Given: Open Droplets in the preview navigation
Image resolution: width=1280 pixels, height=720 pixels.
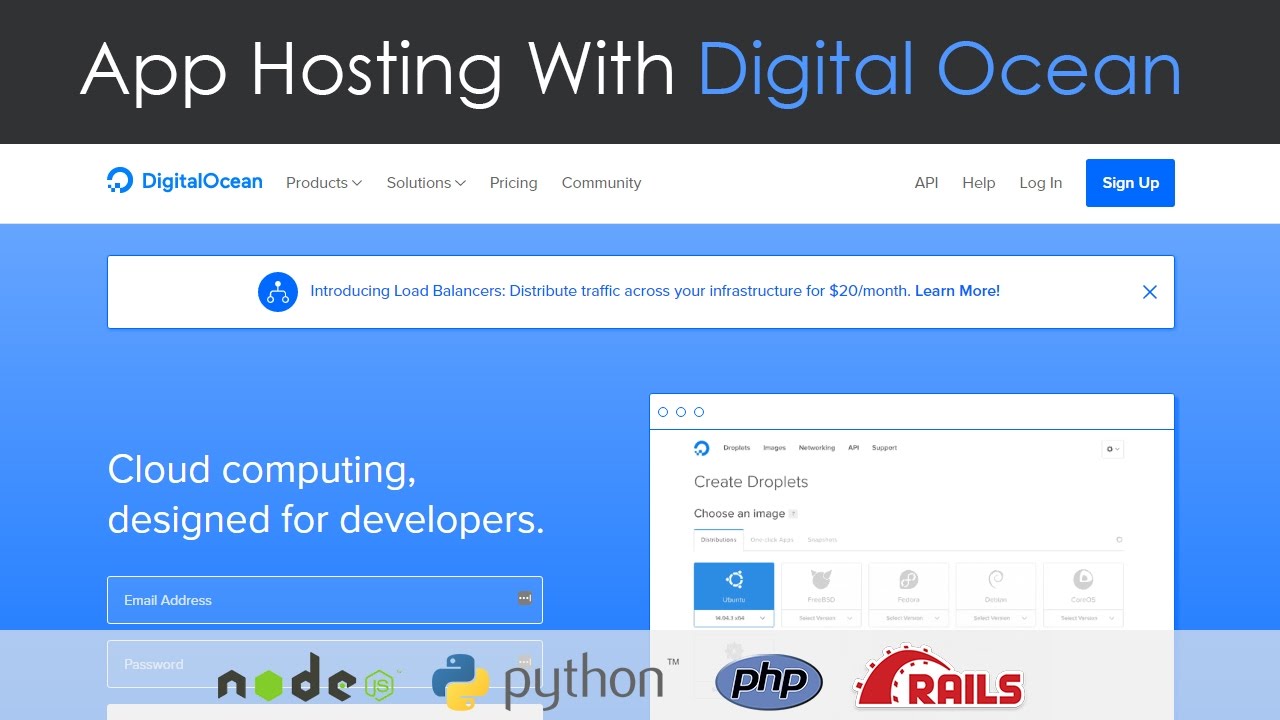Looking at the screenshot, I should (736, 448).
